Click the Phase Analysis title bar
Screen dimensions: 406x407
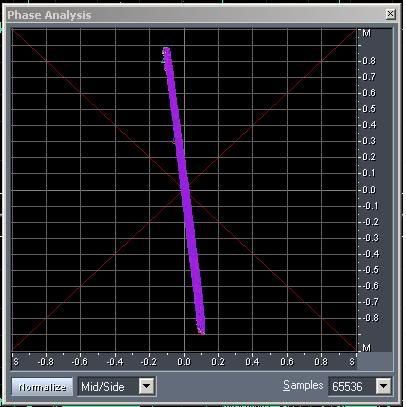(200, 15)
